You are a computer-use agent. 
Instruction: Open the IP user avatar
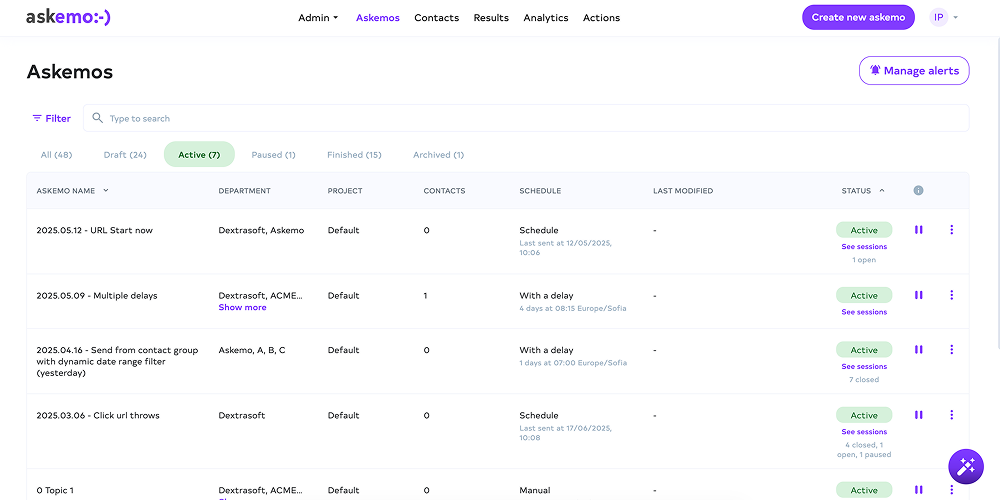939,17
